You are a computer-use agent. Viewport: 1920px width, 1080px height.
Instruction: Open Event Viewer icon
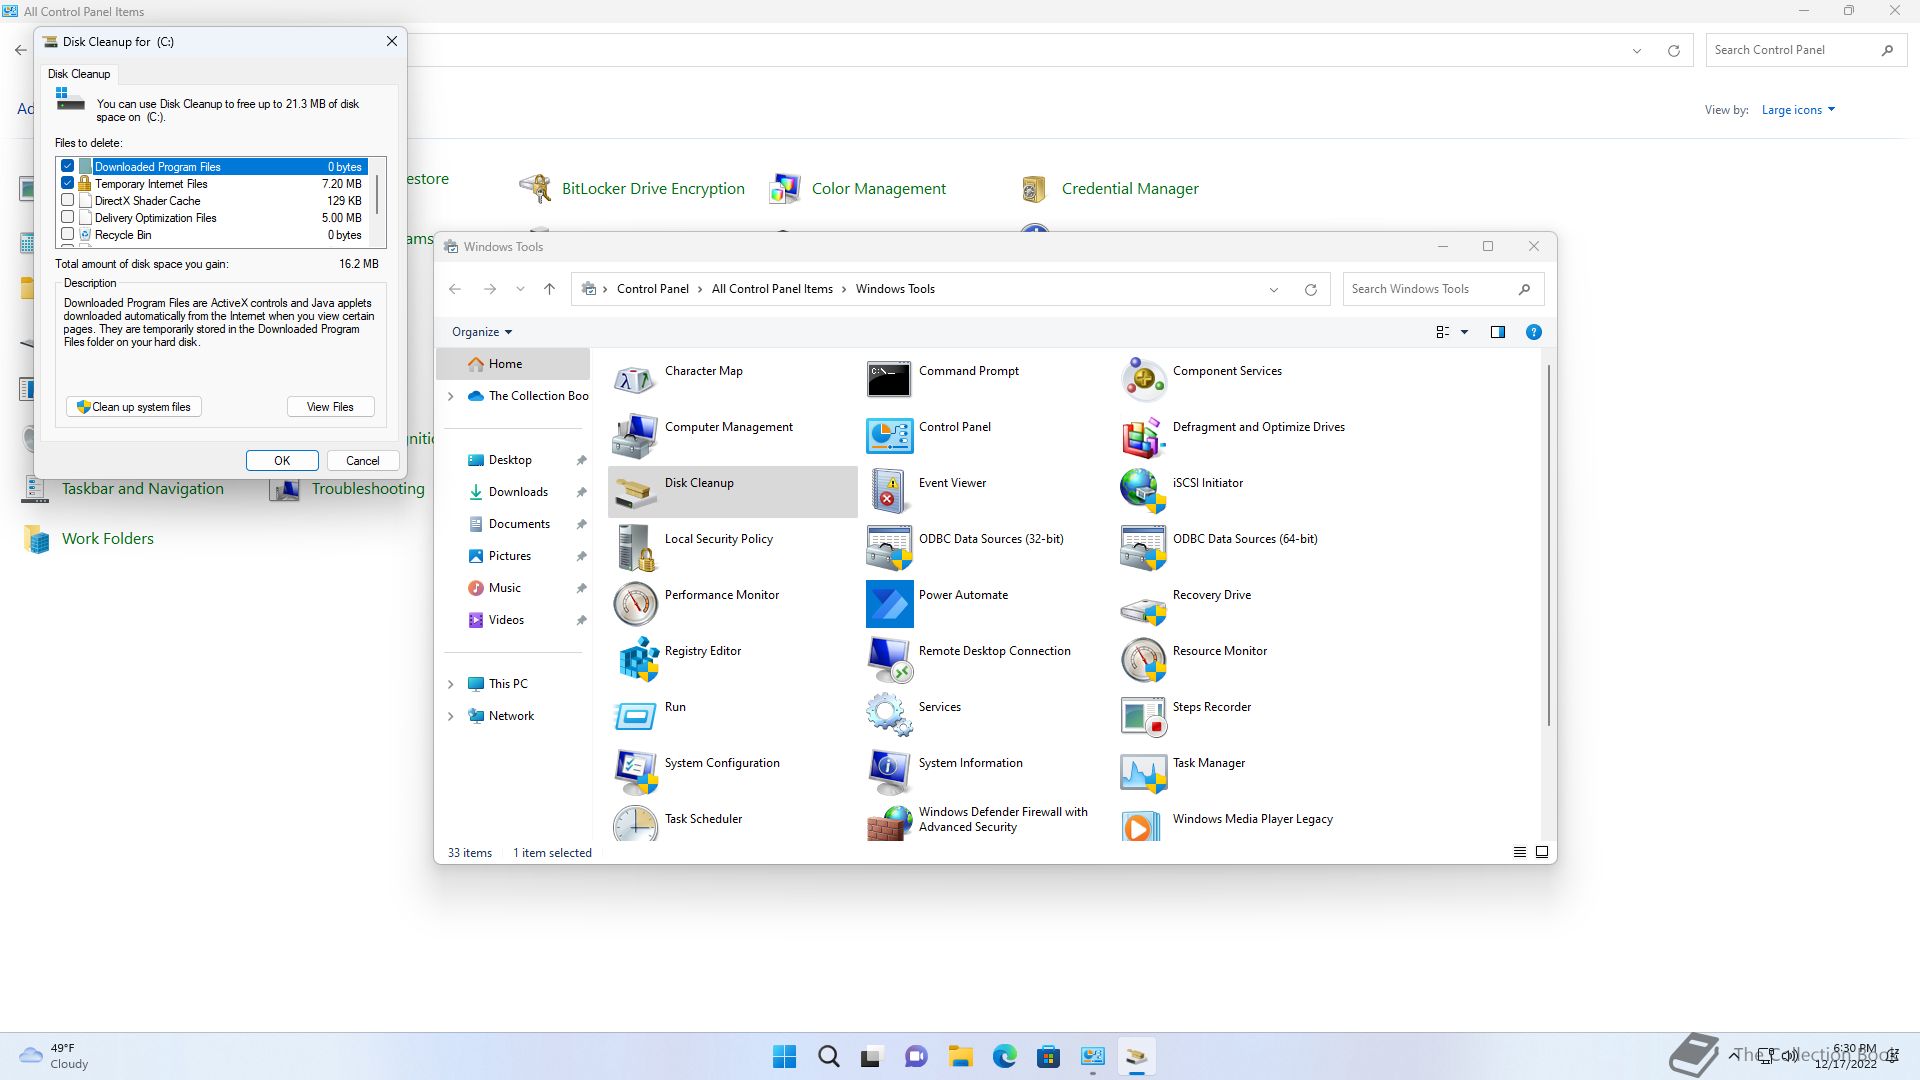point(889,492)
